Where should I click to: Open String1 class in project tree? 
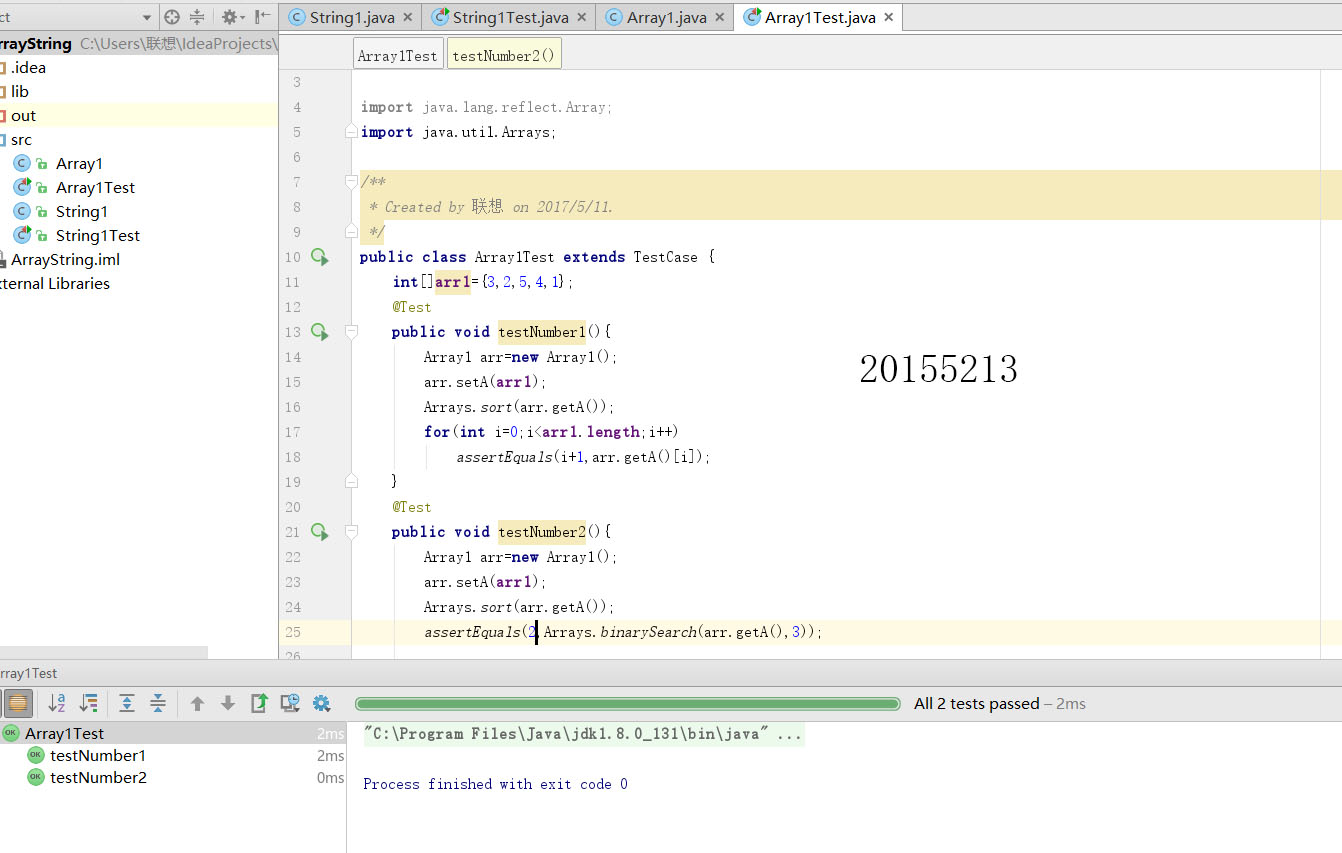coord(82,212)
